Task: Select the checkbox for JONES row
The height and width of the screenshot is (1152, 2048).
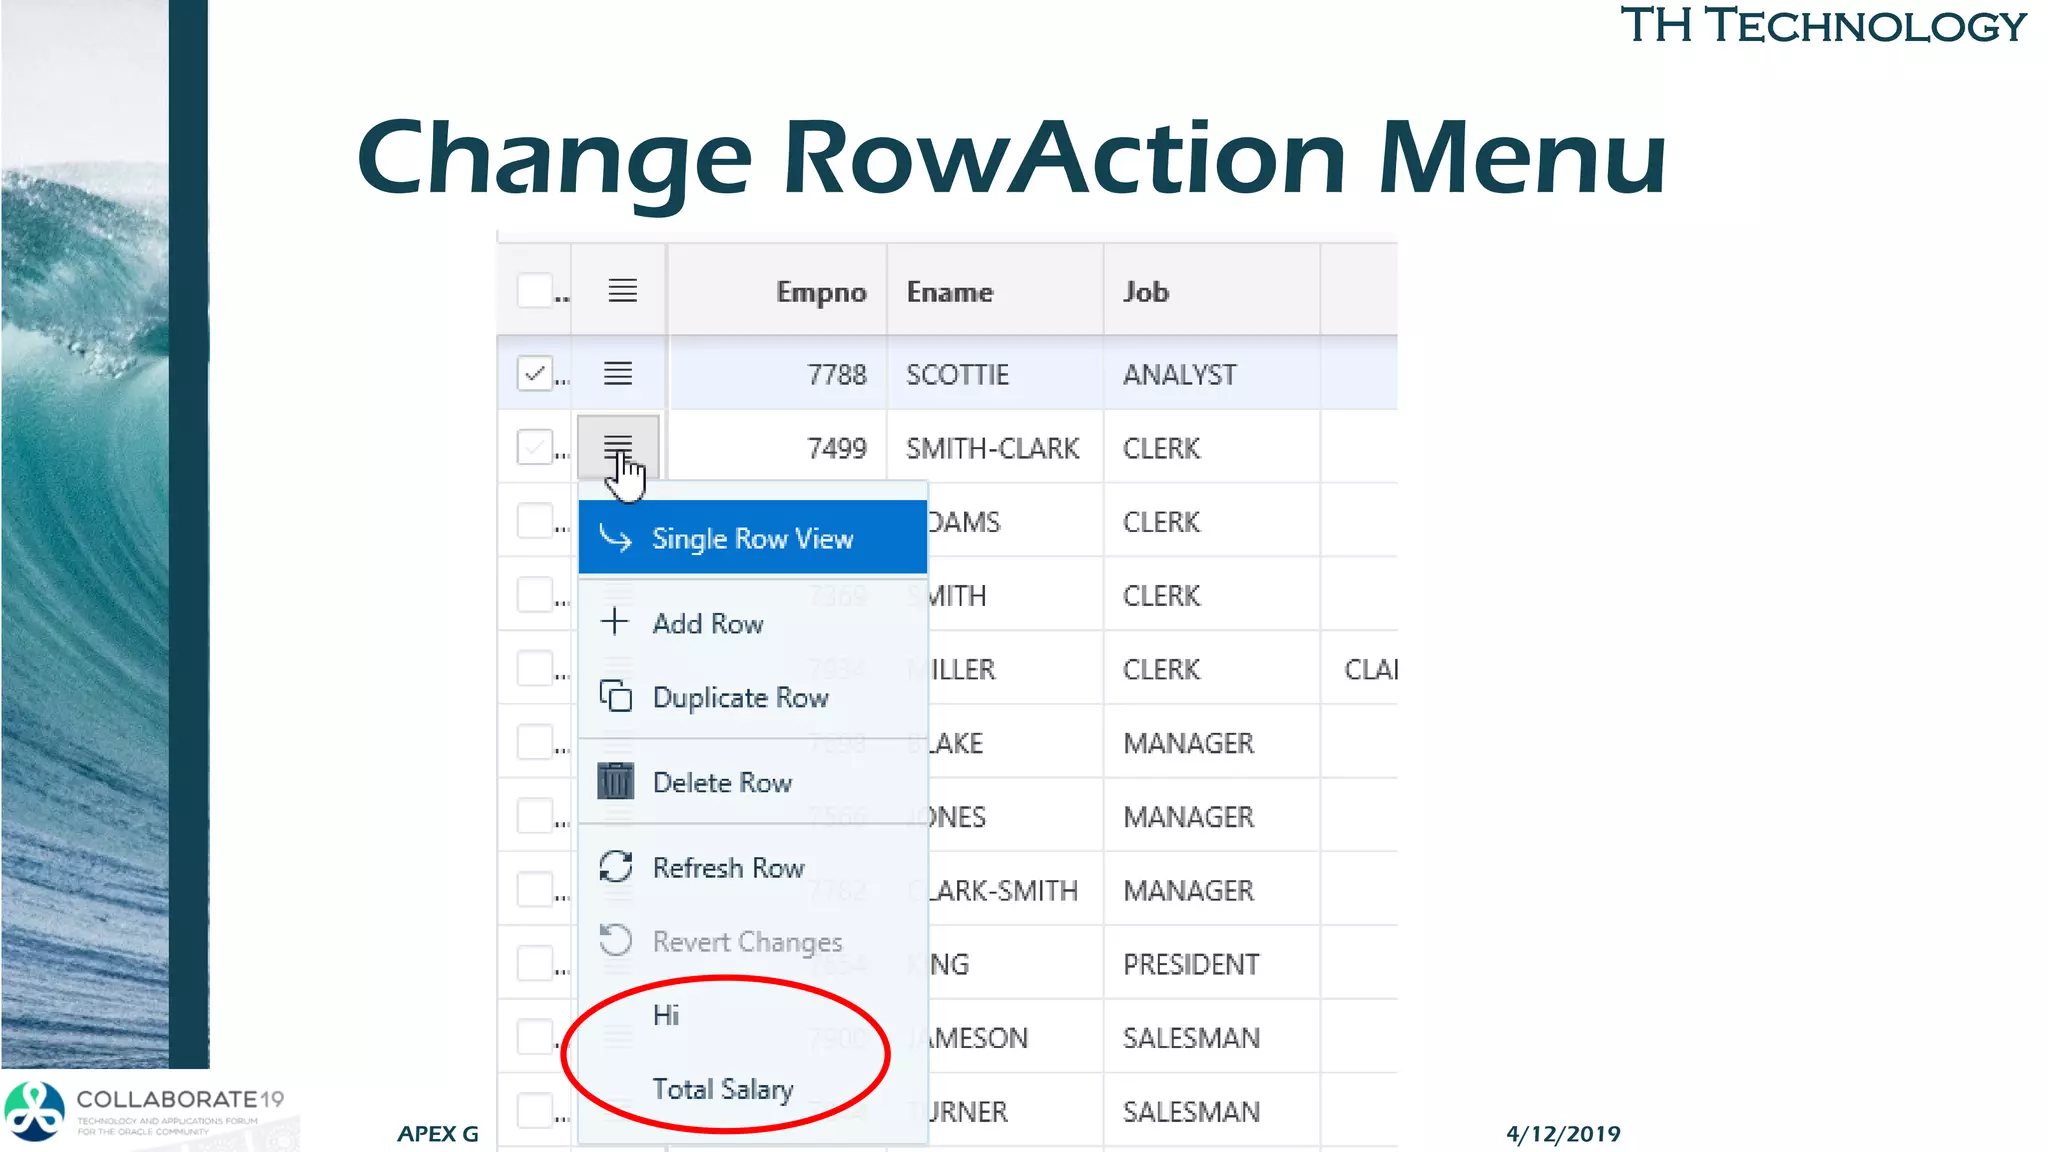Action: pyautogui.click(x=535, y=816)
